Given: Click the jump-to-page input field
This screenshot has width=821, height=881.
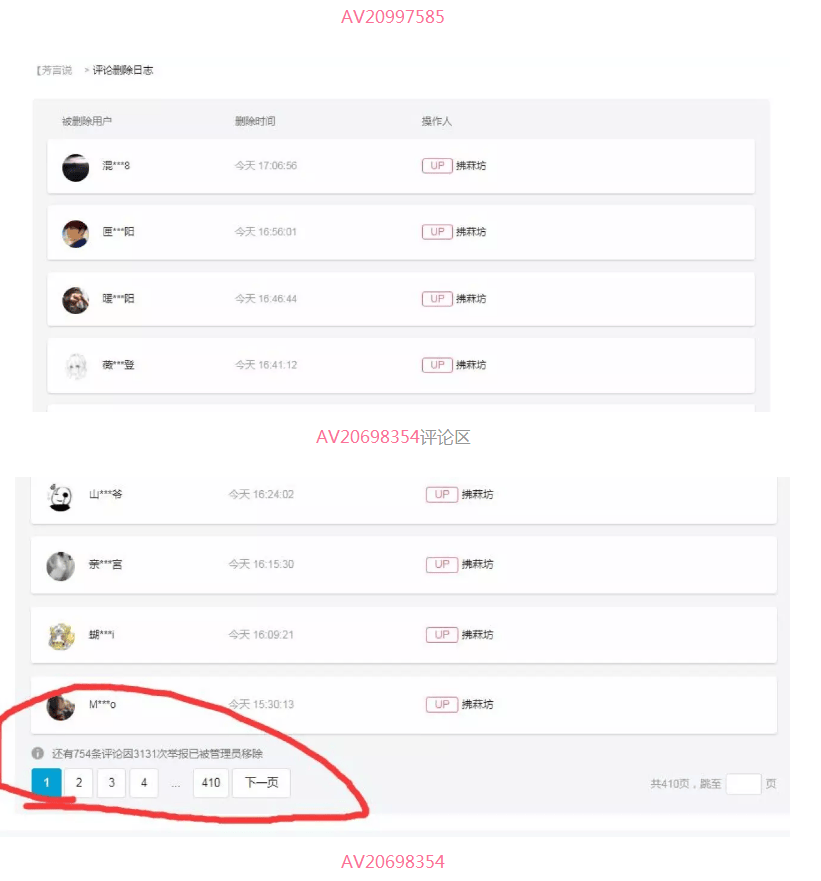Looking at the screenshot, I should tap(743, 784).
